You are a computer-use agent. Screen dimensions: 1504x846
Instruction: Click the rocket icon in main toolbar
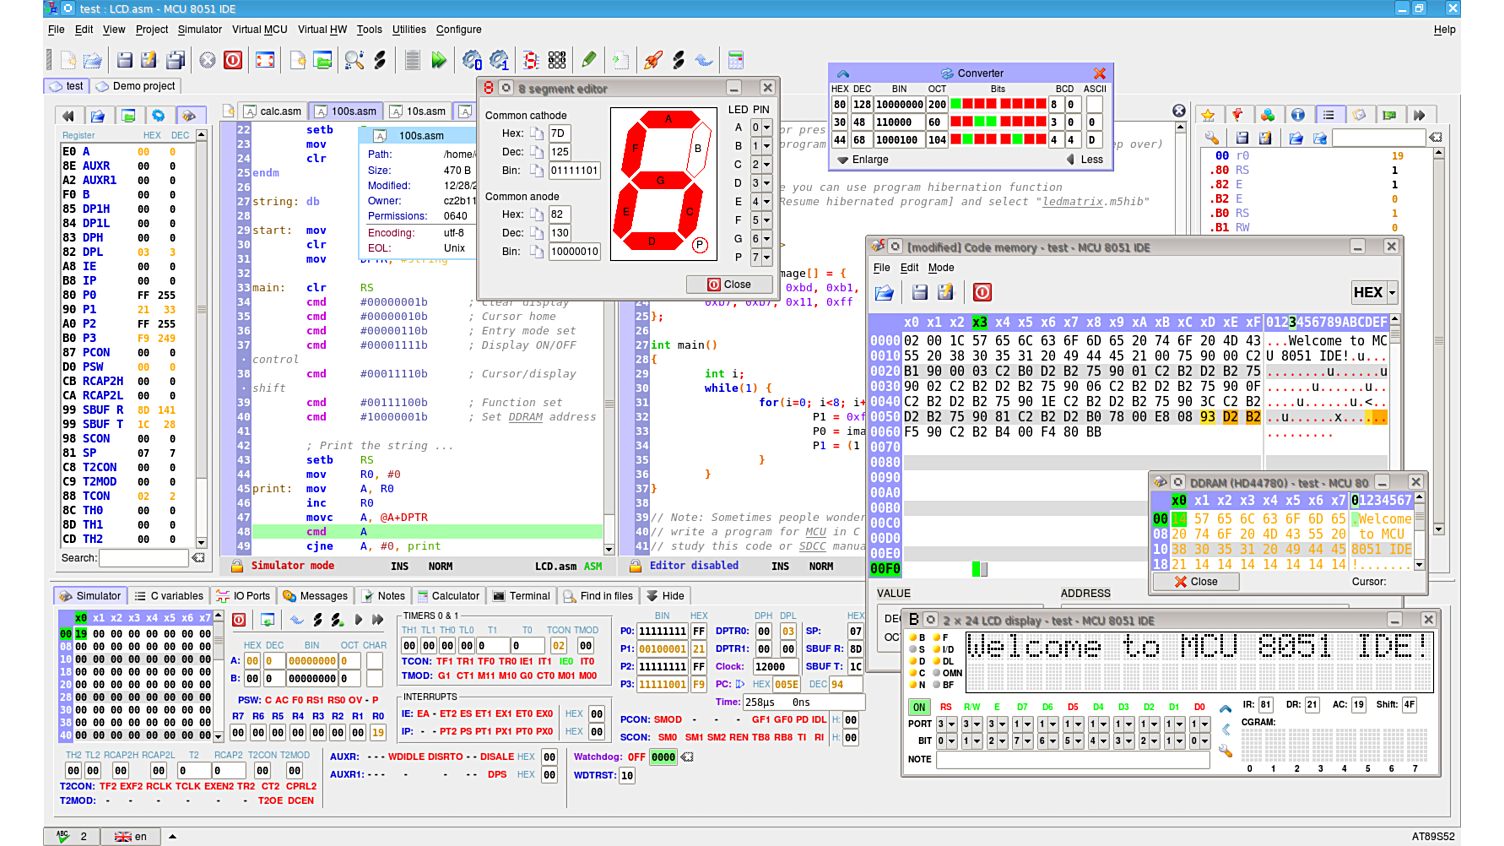coord(653,61)
